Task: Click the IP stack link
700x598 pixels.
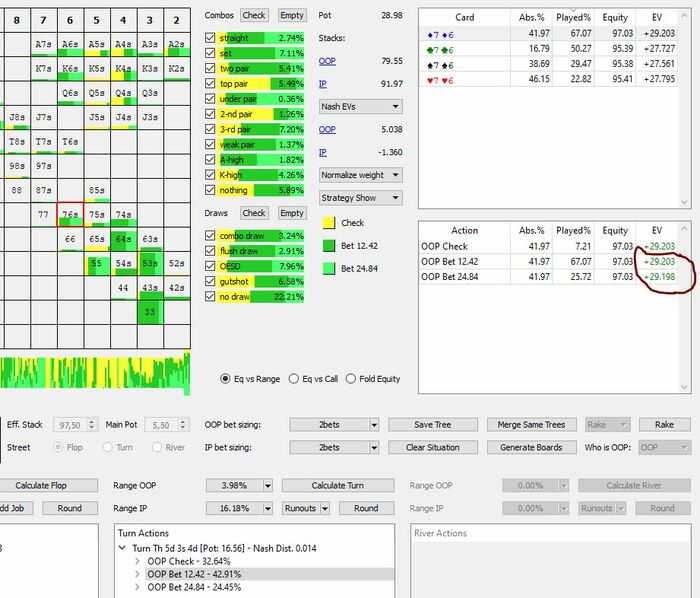Action: [x=322, y=84]
